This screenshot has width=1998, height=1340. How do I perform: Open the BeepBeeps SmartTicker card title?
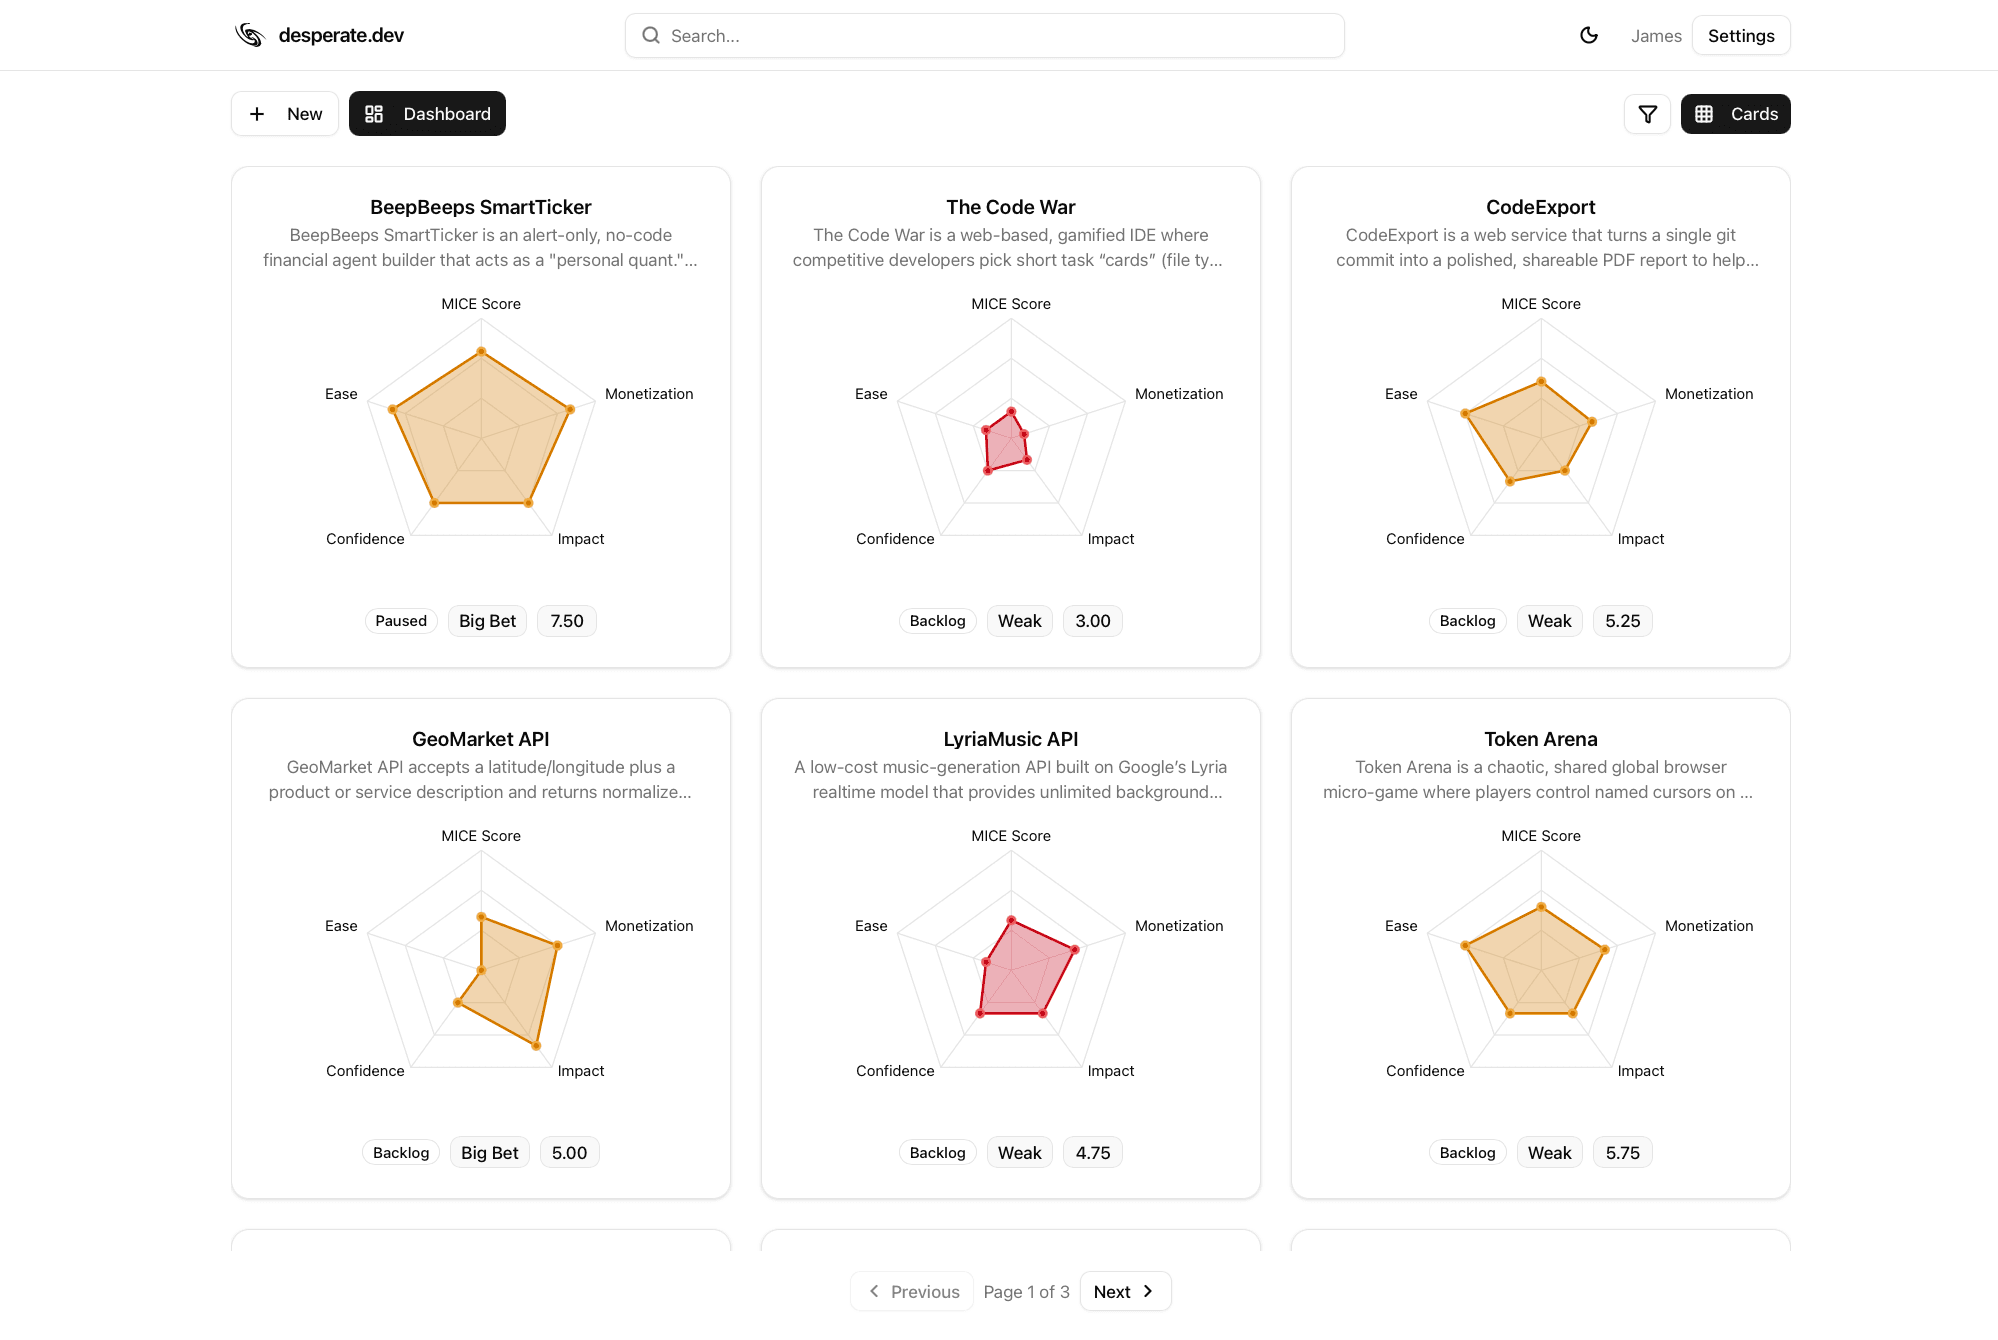[481, 207]
